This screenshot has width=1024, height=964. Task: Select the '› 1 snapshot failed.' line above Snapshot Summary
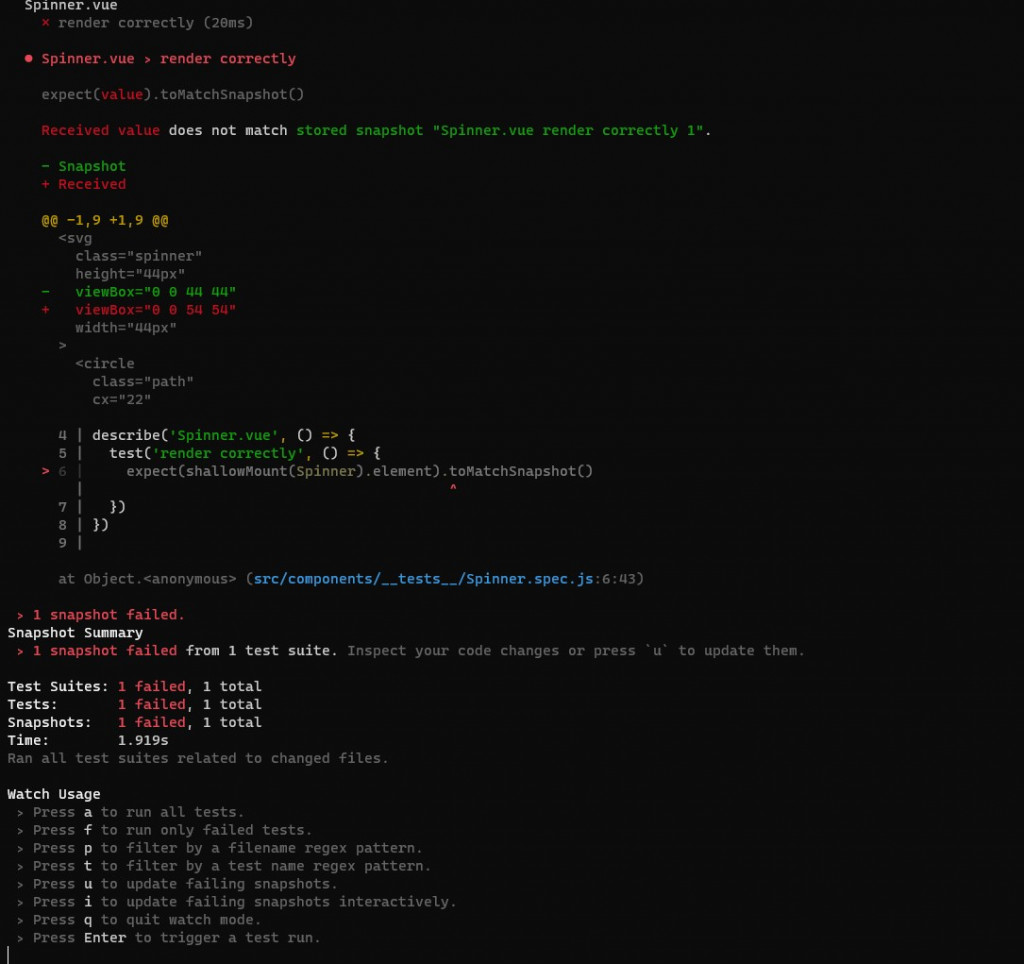101,615
